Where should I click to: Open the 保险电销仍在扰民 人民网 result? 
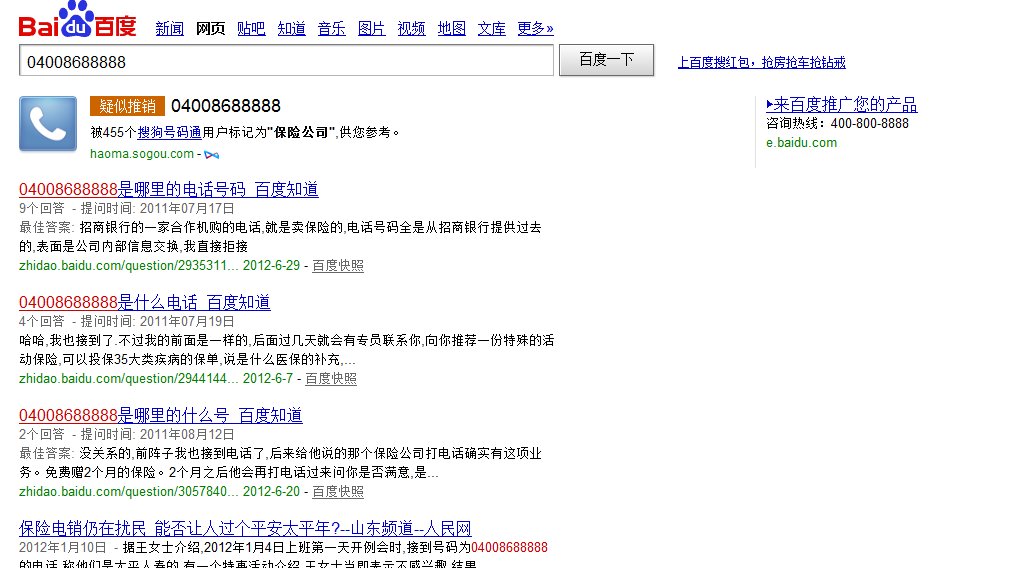coord(245,528)
